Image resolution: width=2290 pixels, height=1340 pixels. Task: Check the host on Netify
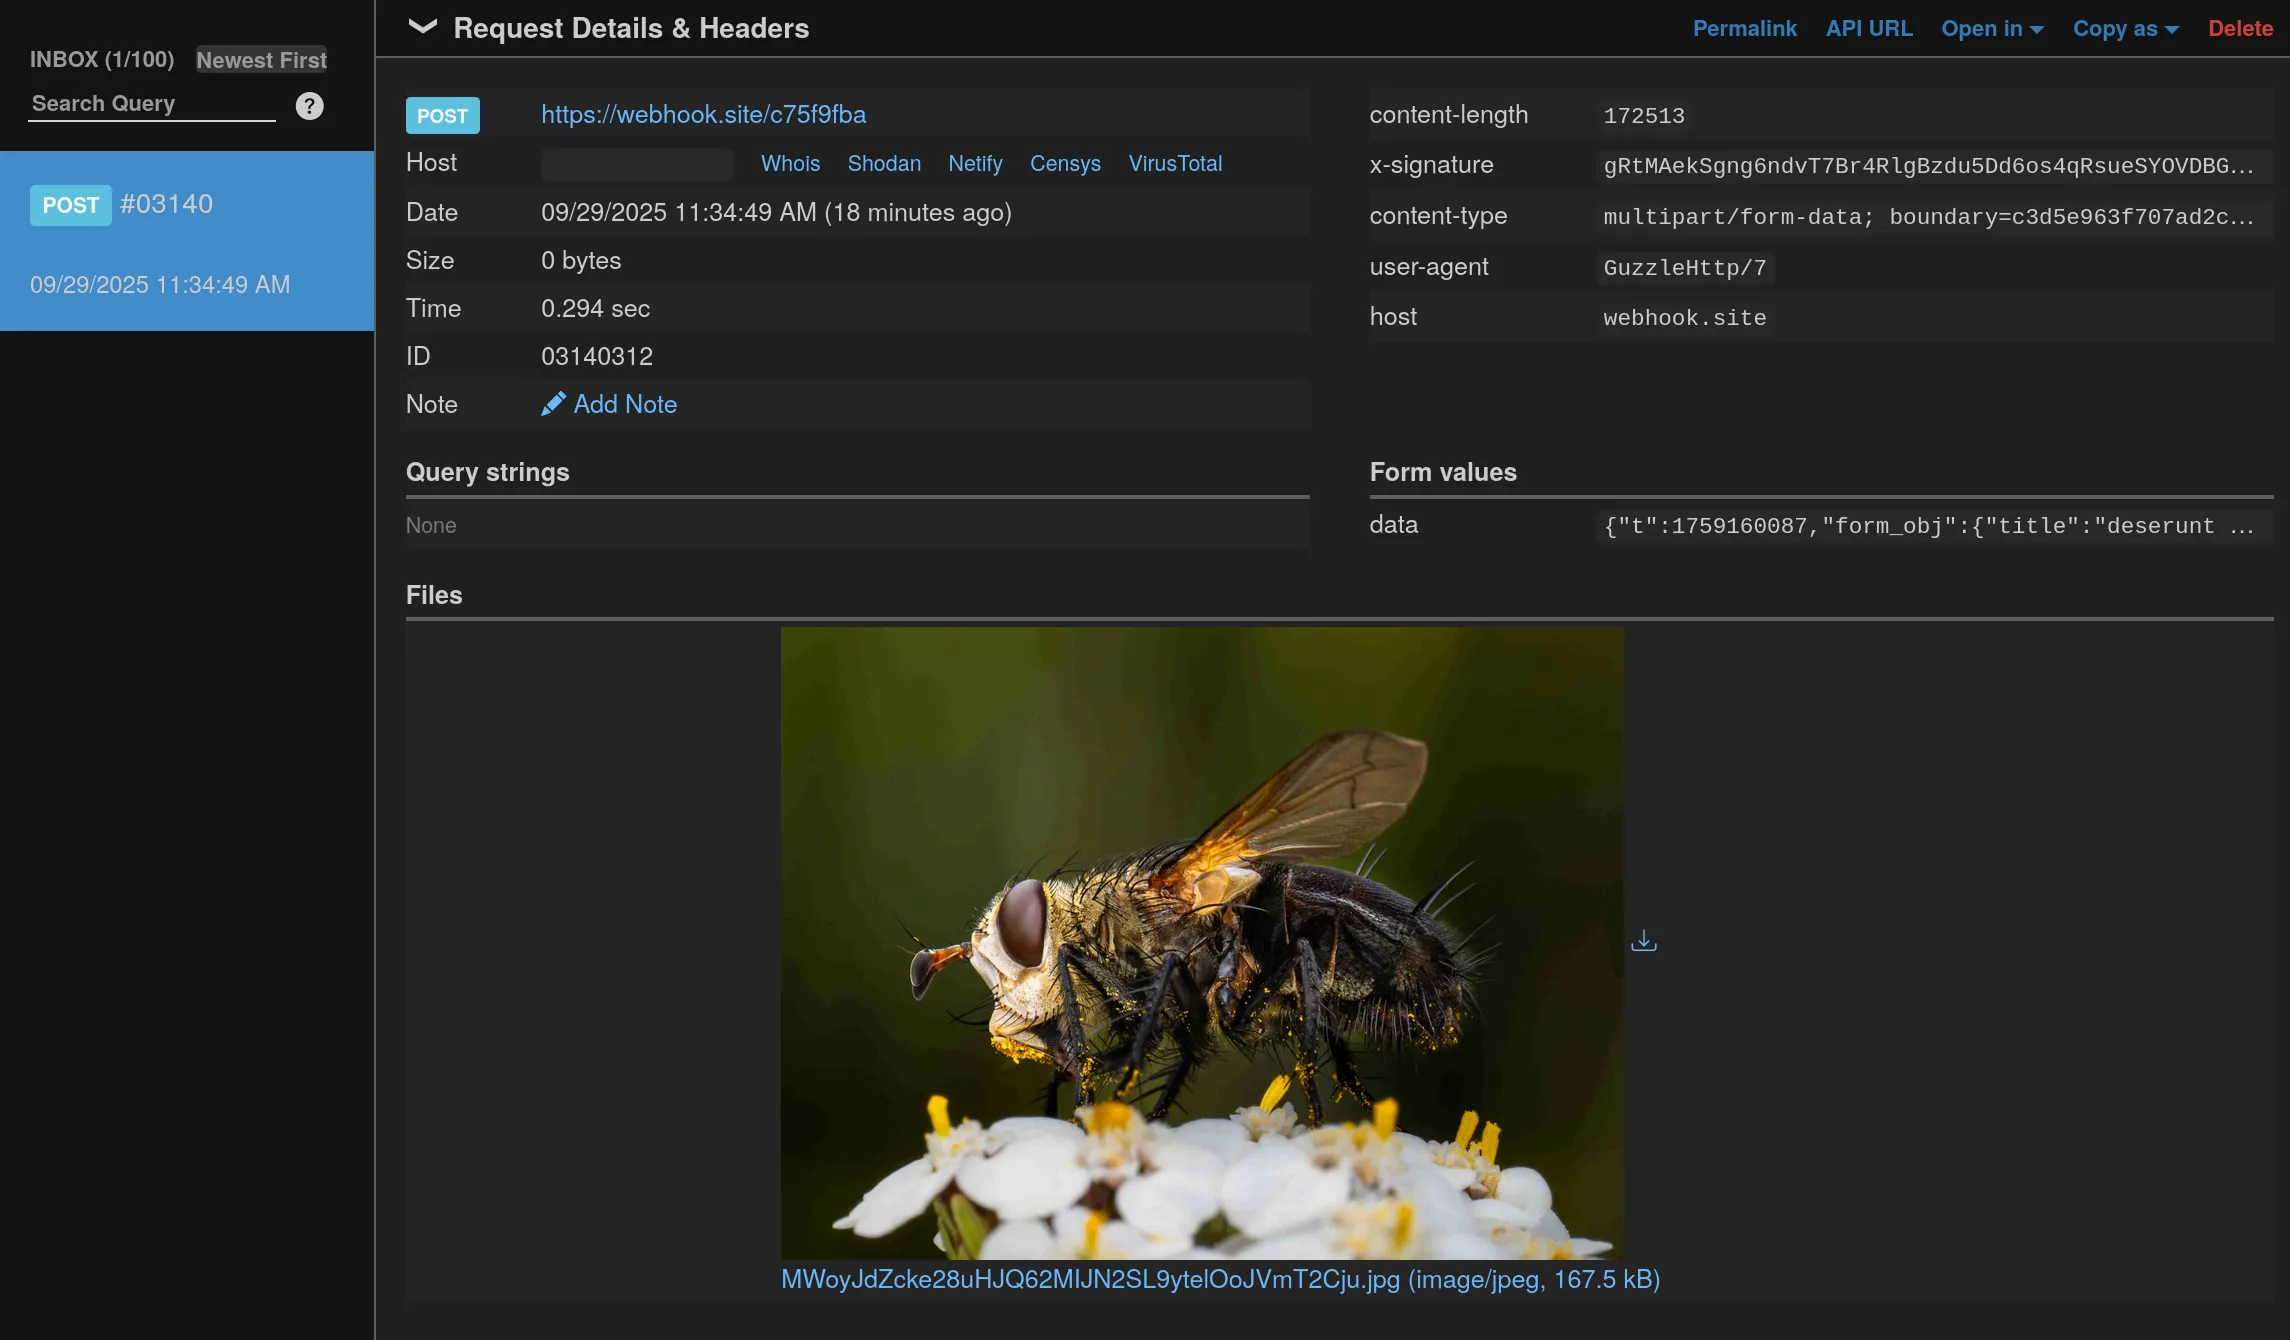[975, 163]
